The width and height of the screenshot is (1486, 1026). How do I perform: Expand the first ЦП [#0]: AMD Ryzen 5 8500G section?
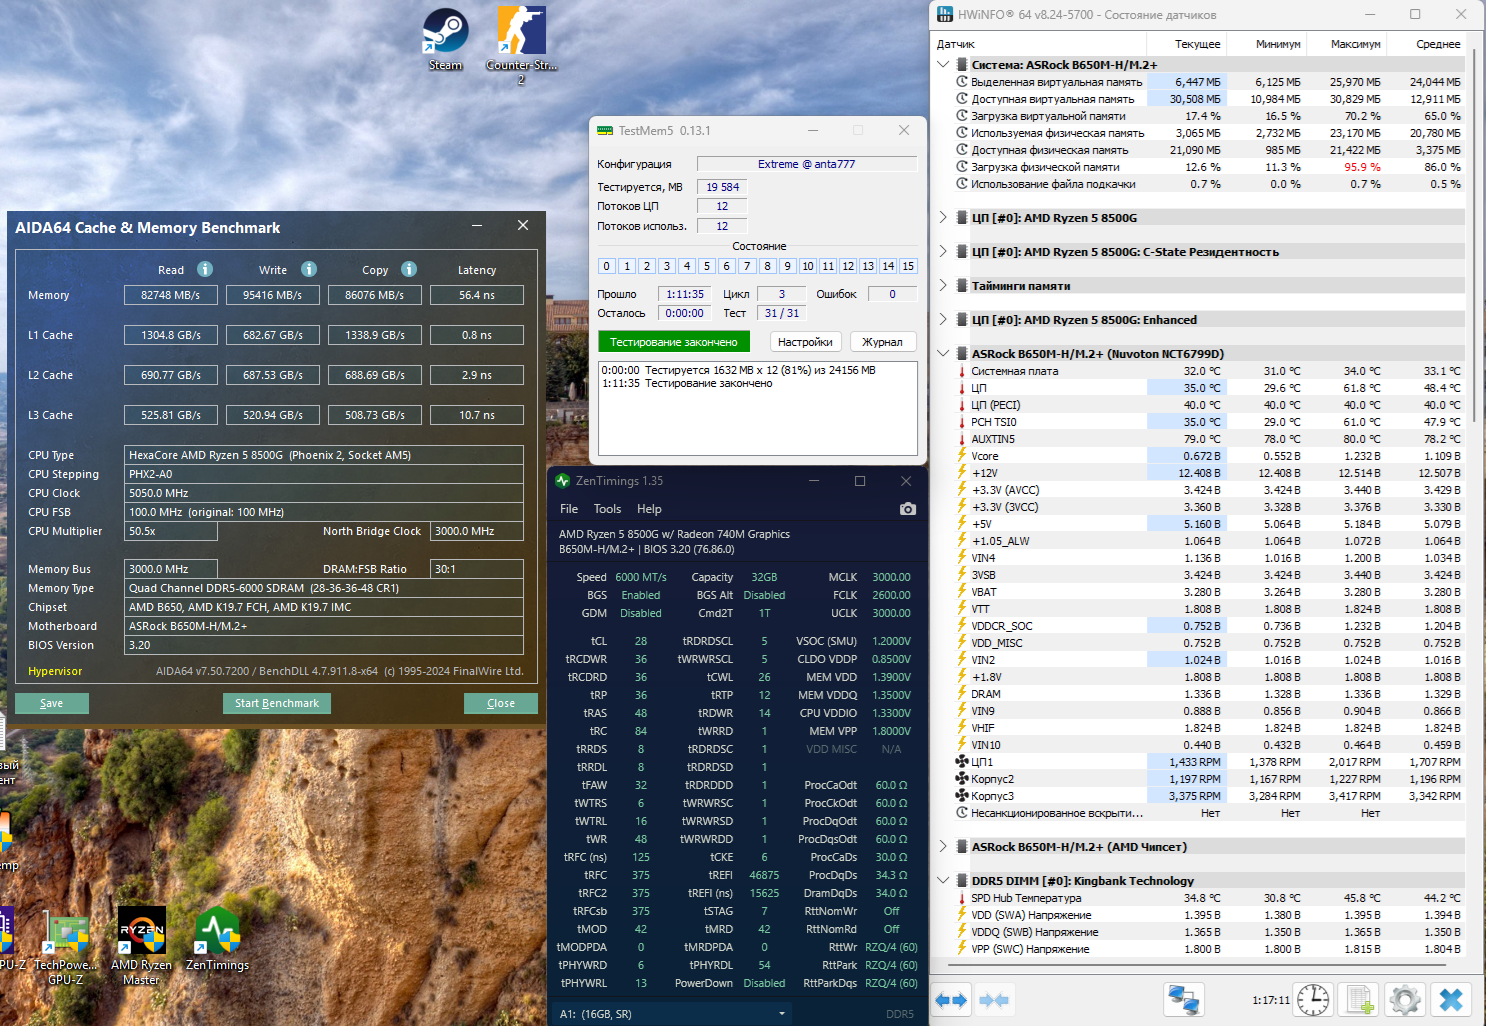click(x=943, y=218)
